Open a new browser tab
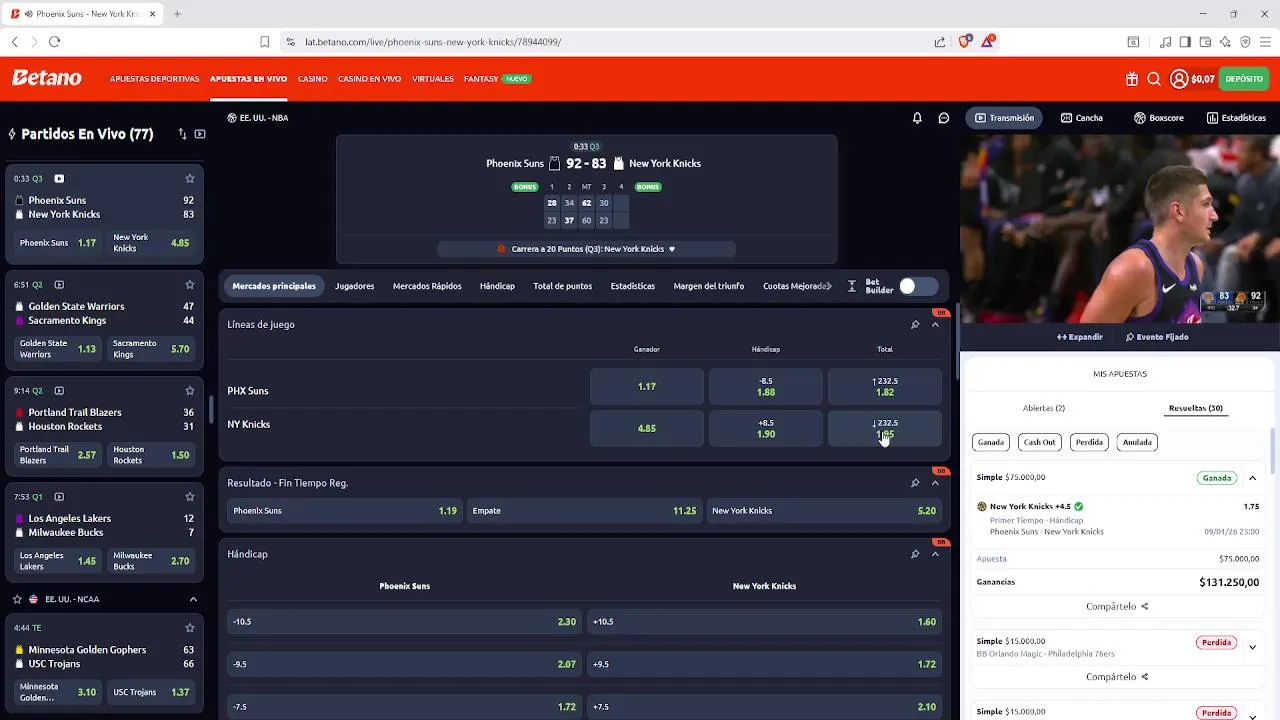The width and height of the screenshot is (1280, 720). (177, 14)
